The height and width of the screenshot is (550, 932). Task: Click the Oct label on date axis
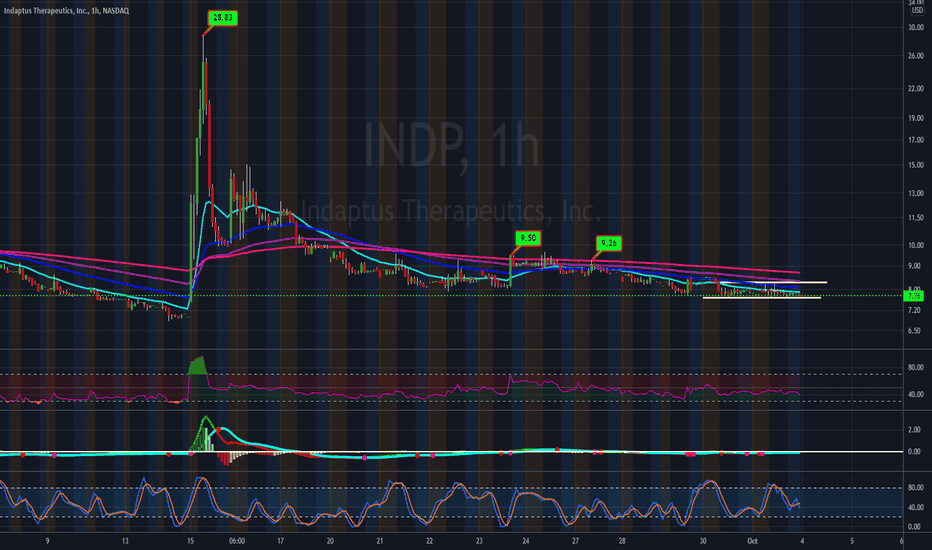(x=752, y=541)
